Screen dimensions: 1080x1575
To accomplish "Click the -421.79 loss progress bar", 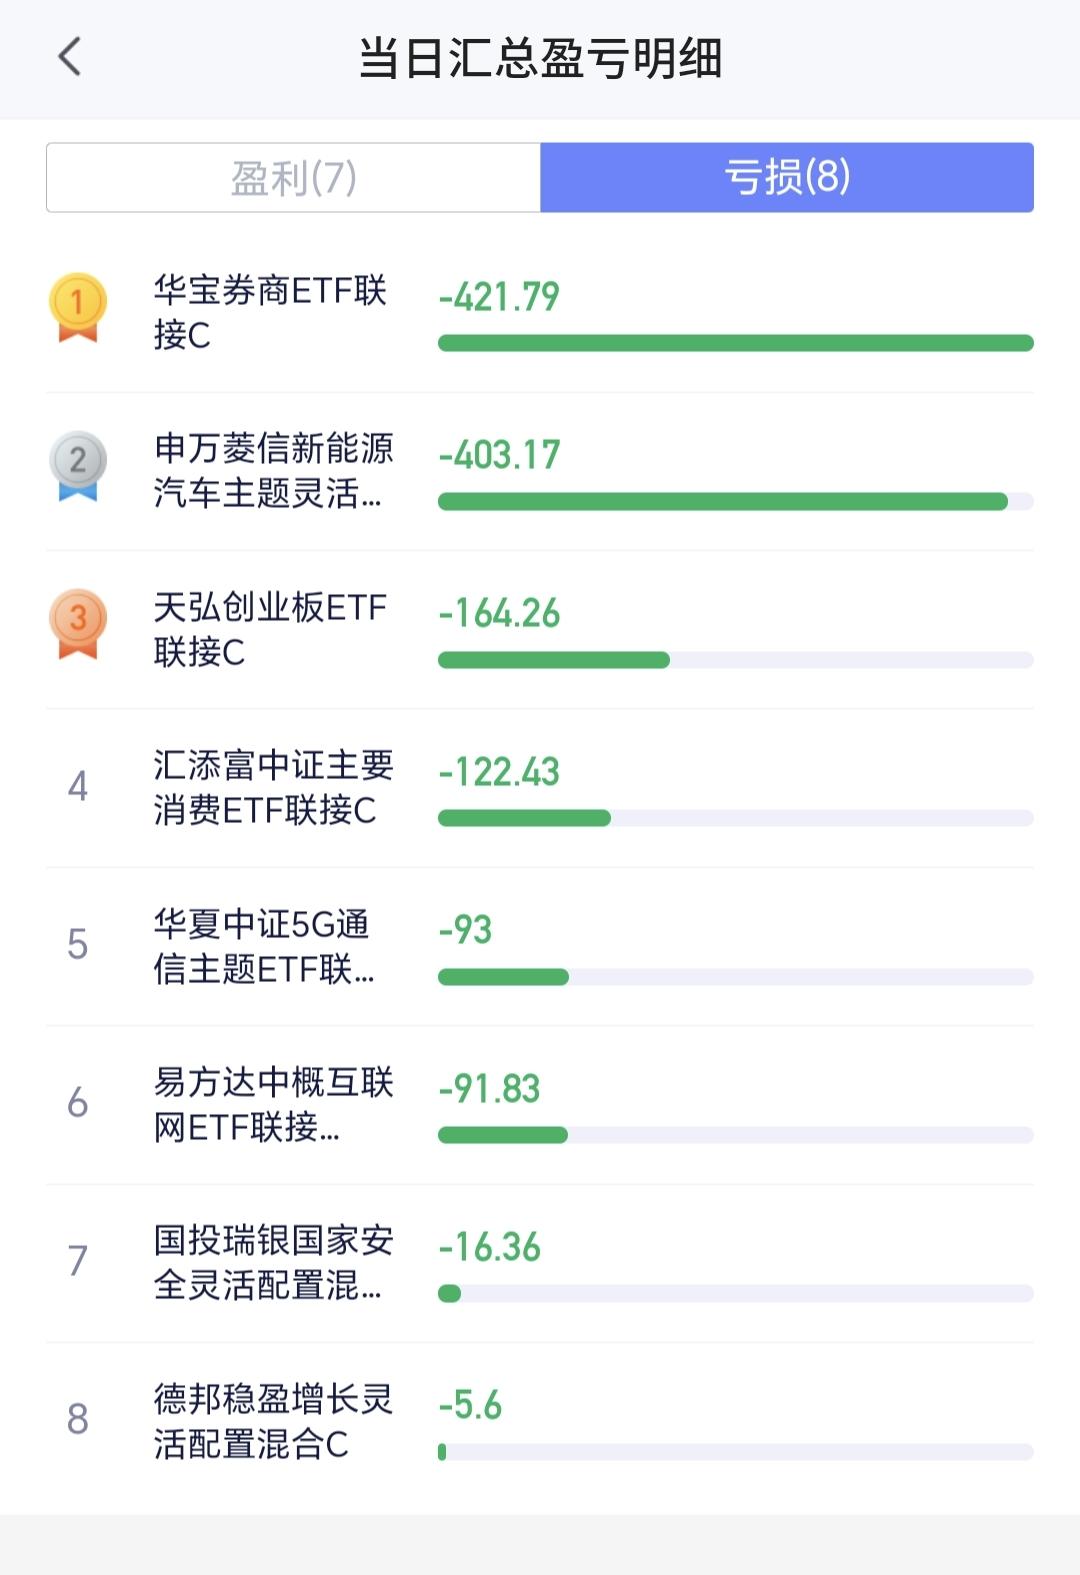I will click(x=736, y=343).
